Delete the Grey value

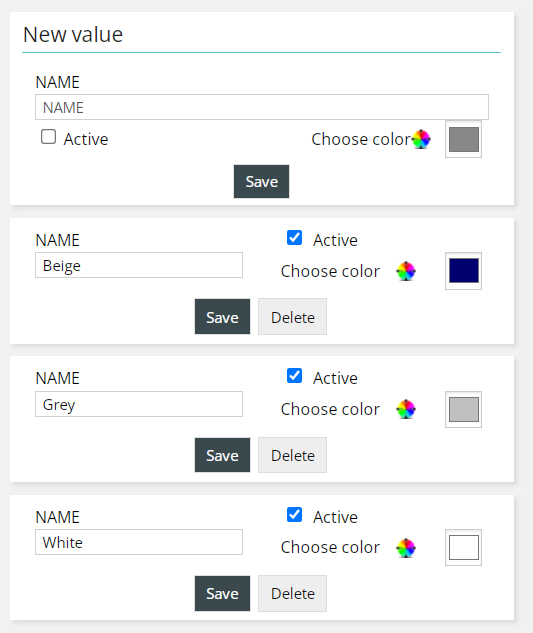pos(292,455)
